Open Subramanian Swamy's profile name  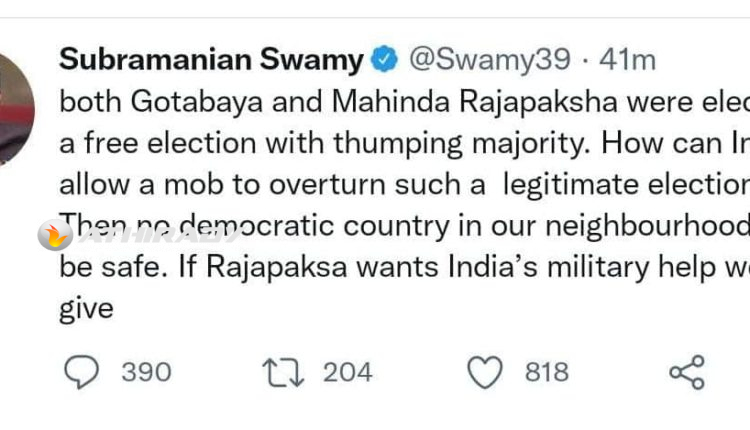(x=211, y=60)
